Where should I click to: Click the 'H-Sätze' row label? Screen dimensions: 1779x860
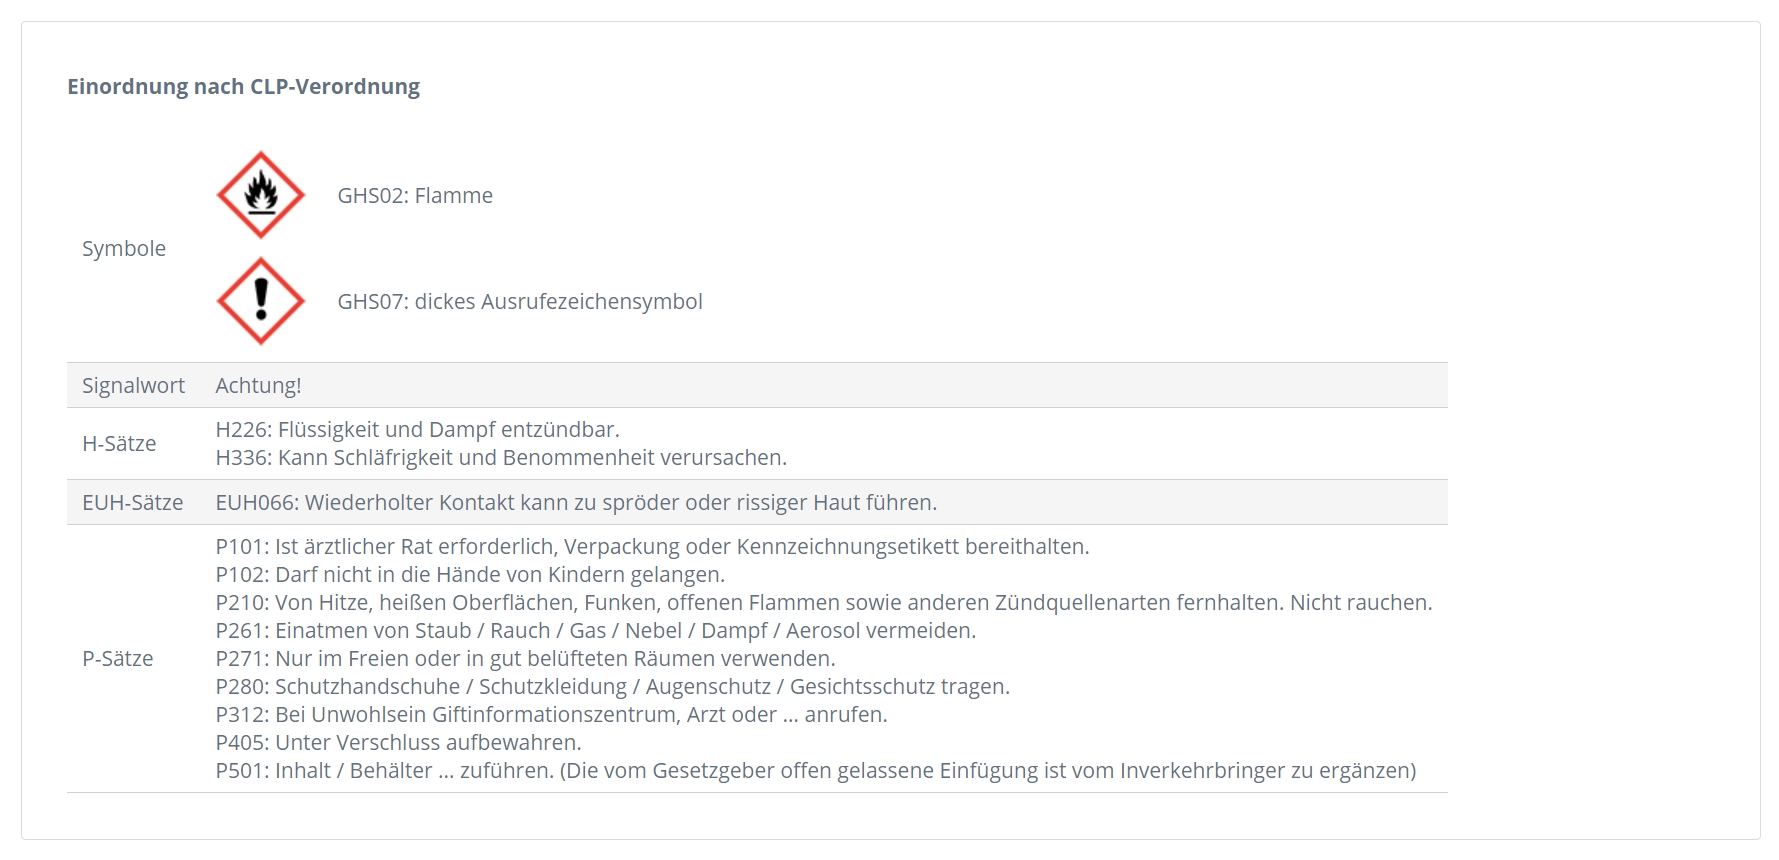119,444
